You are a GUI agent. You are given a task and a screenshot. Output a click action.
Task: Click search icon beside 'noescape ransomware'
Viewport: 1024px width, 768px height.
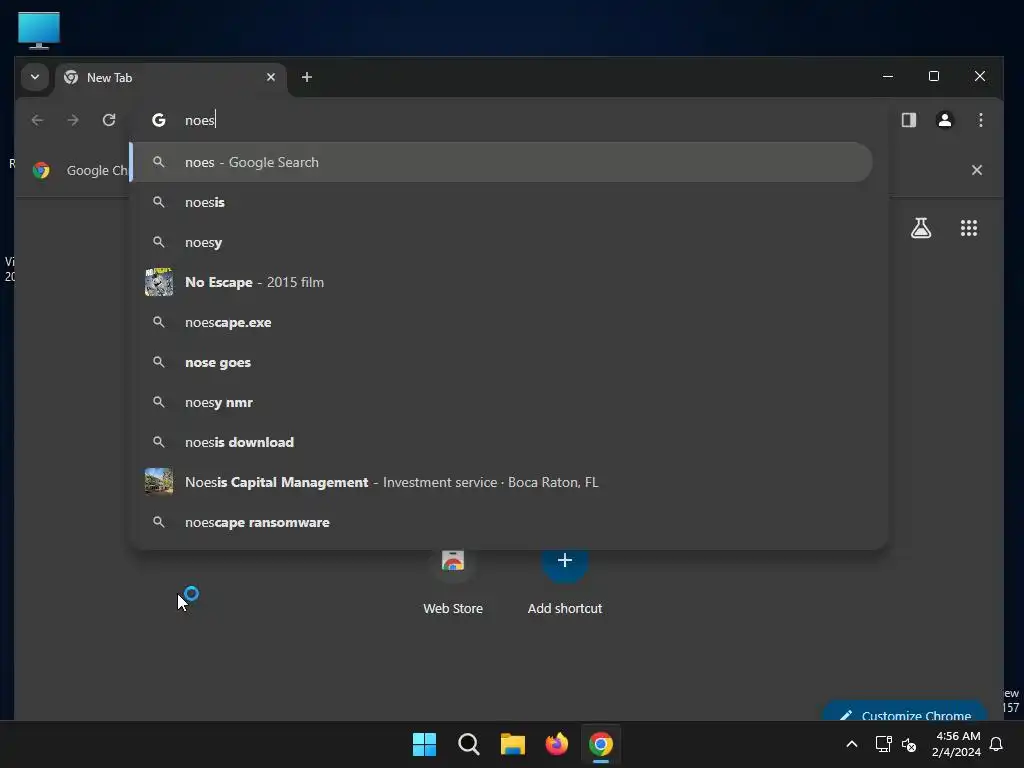(x=159, y=522)
